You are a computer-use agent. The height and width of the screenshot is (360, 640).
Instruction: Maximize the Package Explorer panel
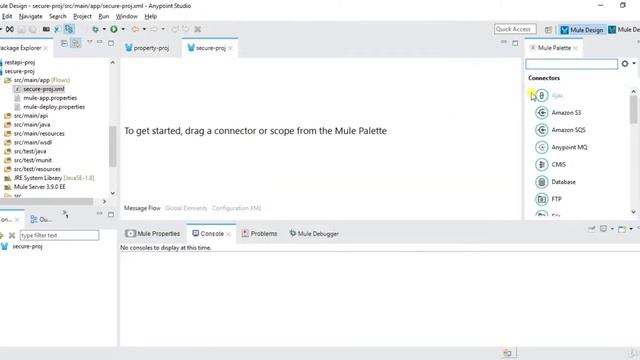tap(111, 43)
